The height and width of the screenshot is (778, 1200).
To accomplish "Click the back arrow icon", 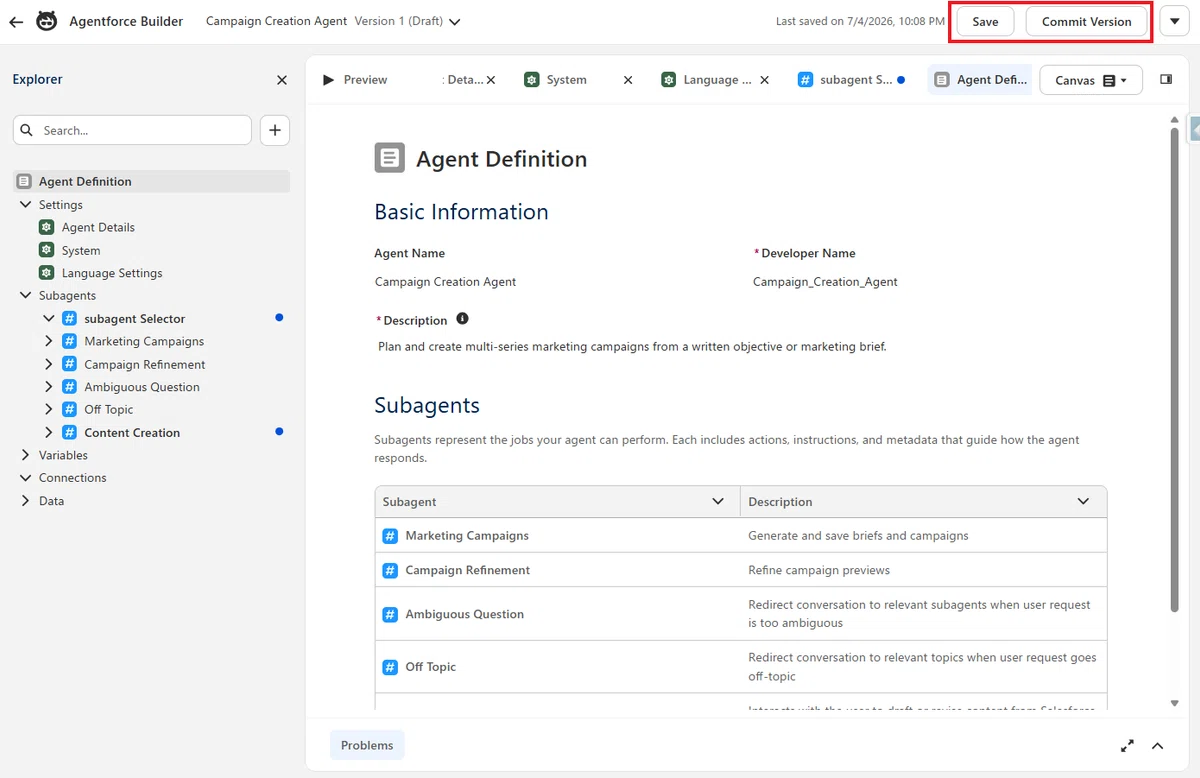I will (x=16, y=21).
